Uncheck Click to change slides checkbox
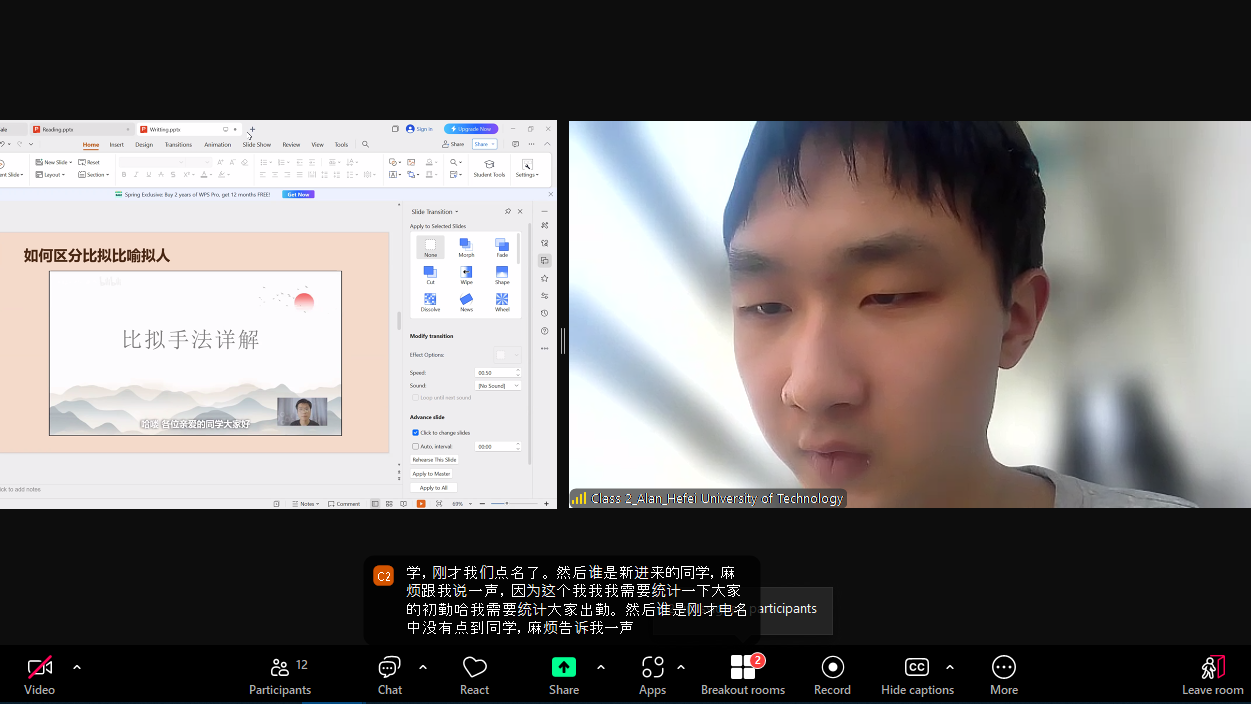The width and height of the screenshot is (1251, 704). click(416, 433)
